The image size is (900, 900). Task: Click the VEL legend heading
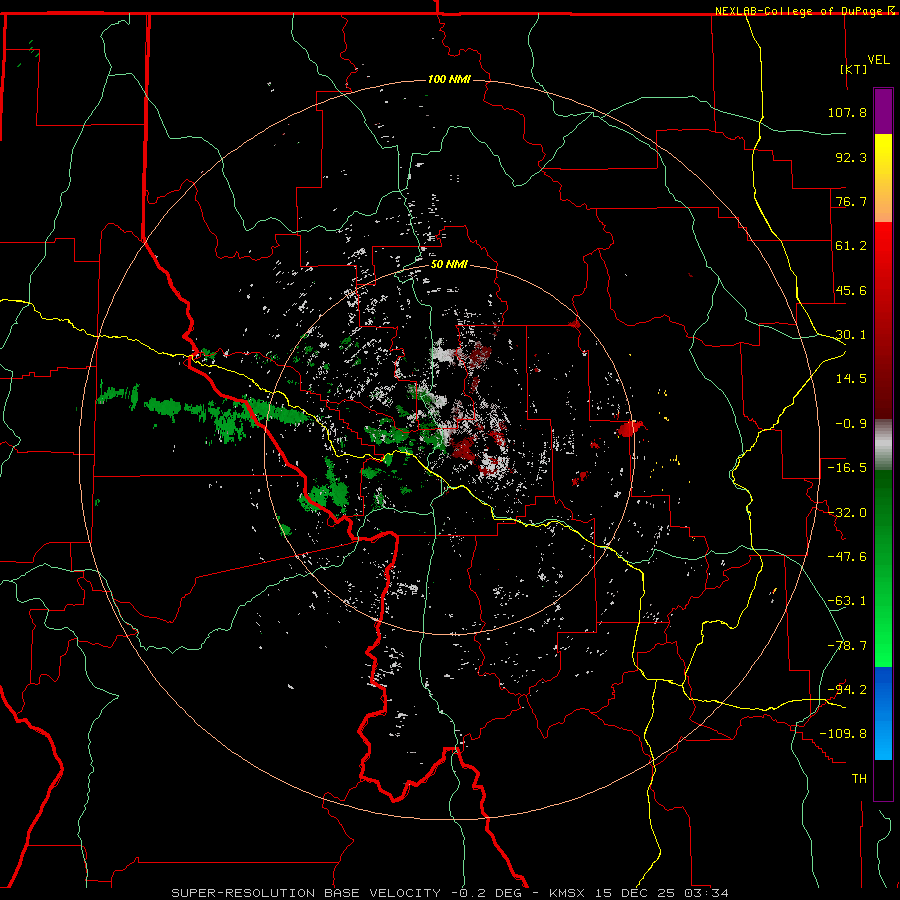click(x=878, y=59)
